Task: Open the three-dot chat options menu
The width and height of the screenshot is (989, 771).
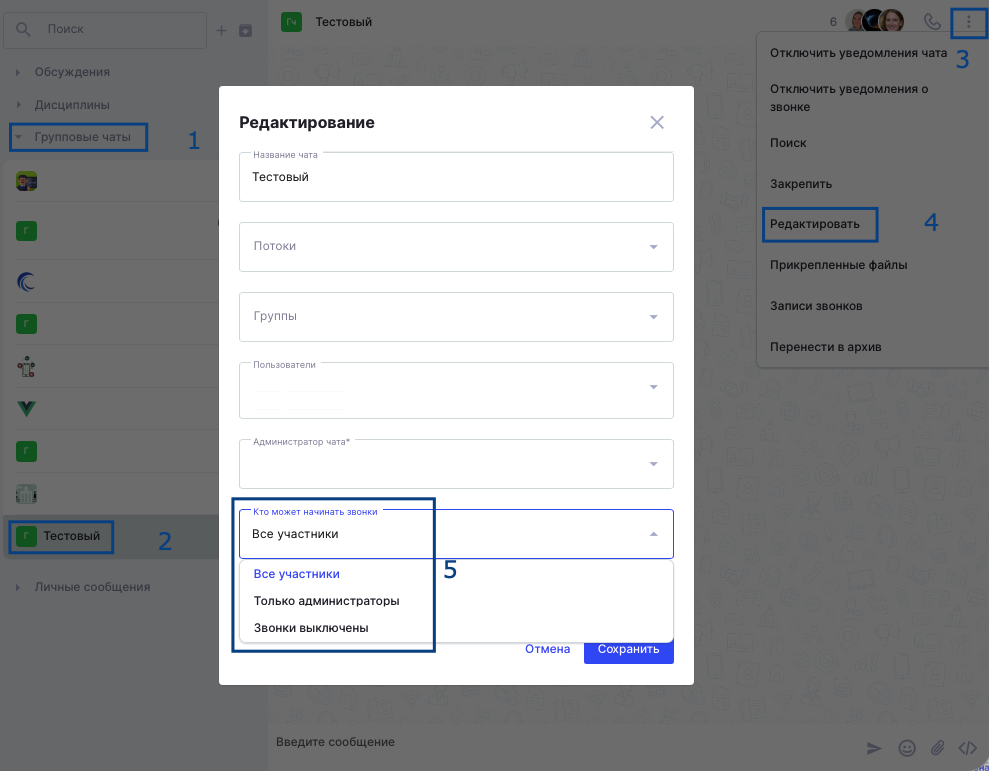Action: pyautogui.click(x=968, y=22)
